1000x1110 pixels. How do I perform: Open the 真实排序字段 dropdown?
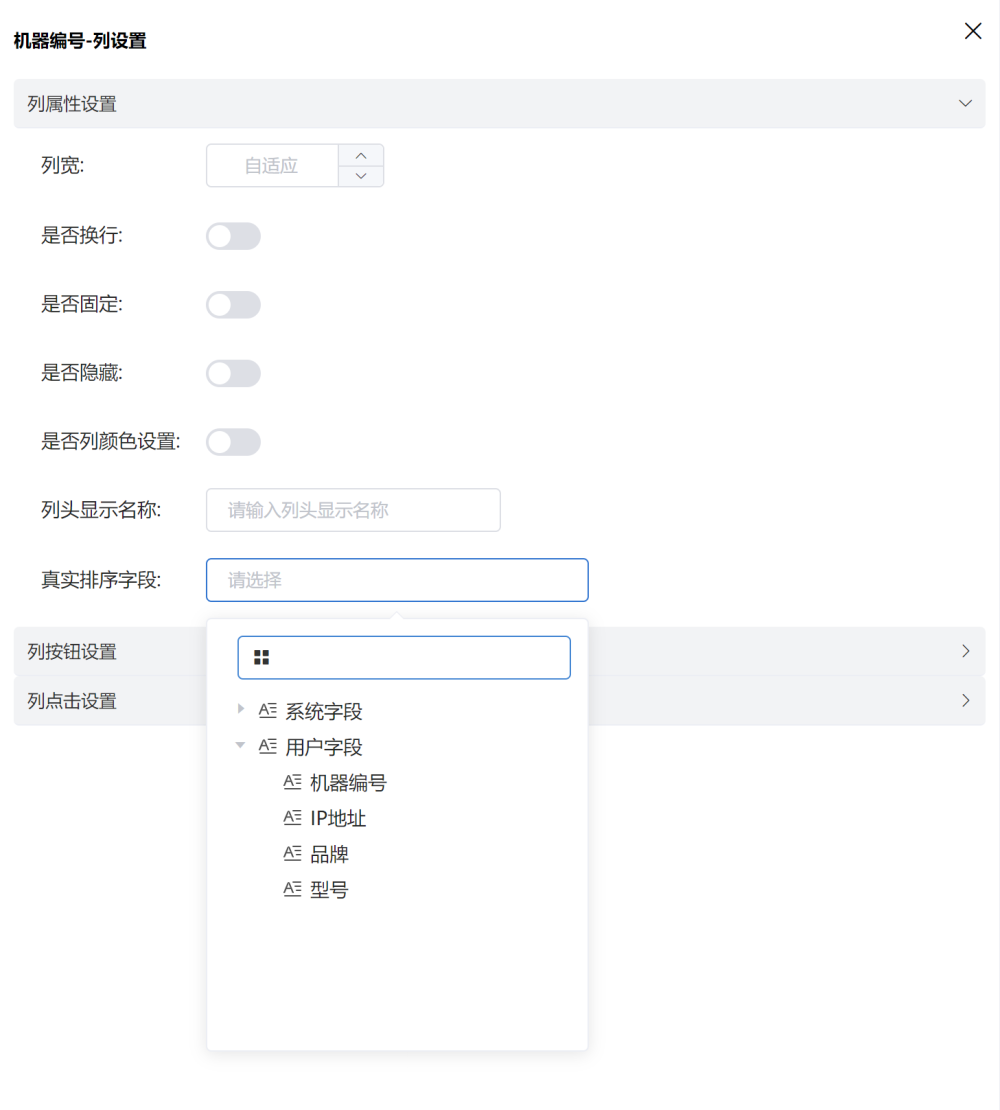(x=397, y=580)
